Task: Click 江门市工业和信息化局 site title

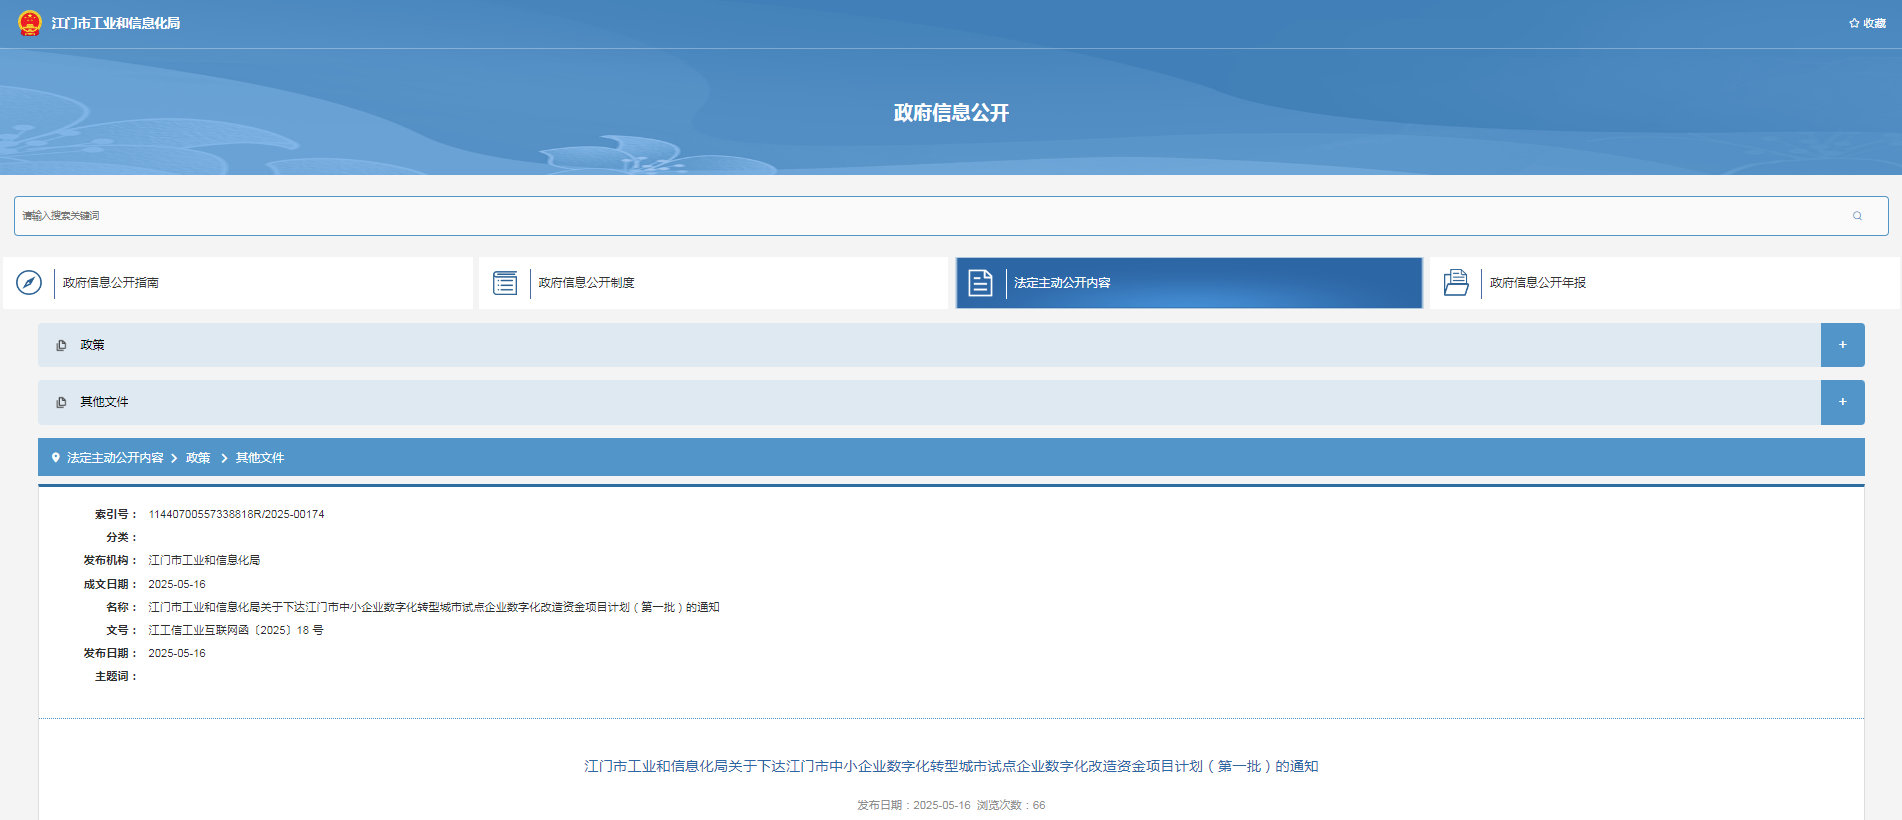Action: [x=116, y=23]
